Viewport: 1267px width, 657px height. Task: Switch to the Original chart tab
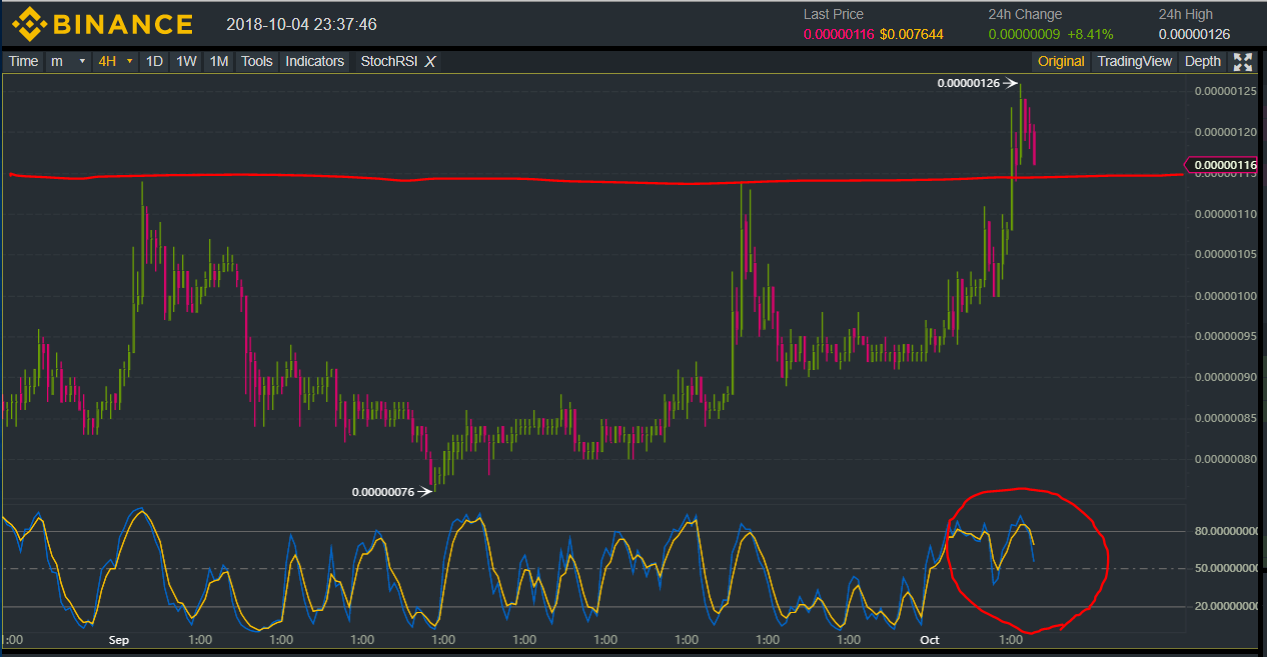[x=1060, y=62]
